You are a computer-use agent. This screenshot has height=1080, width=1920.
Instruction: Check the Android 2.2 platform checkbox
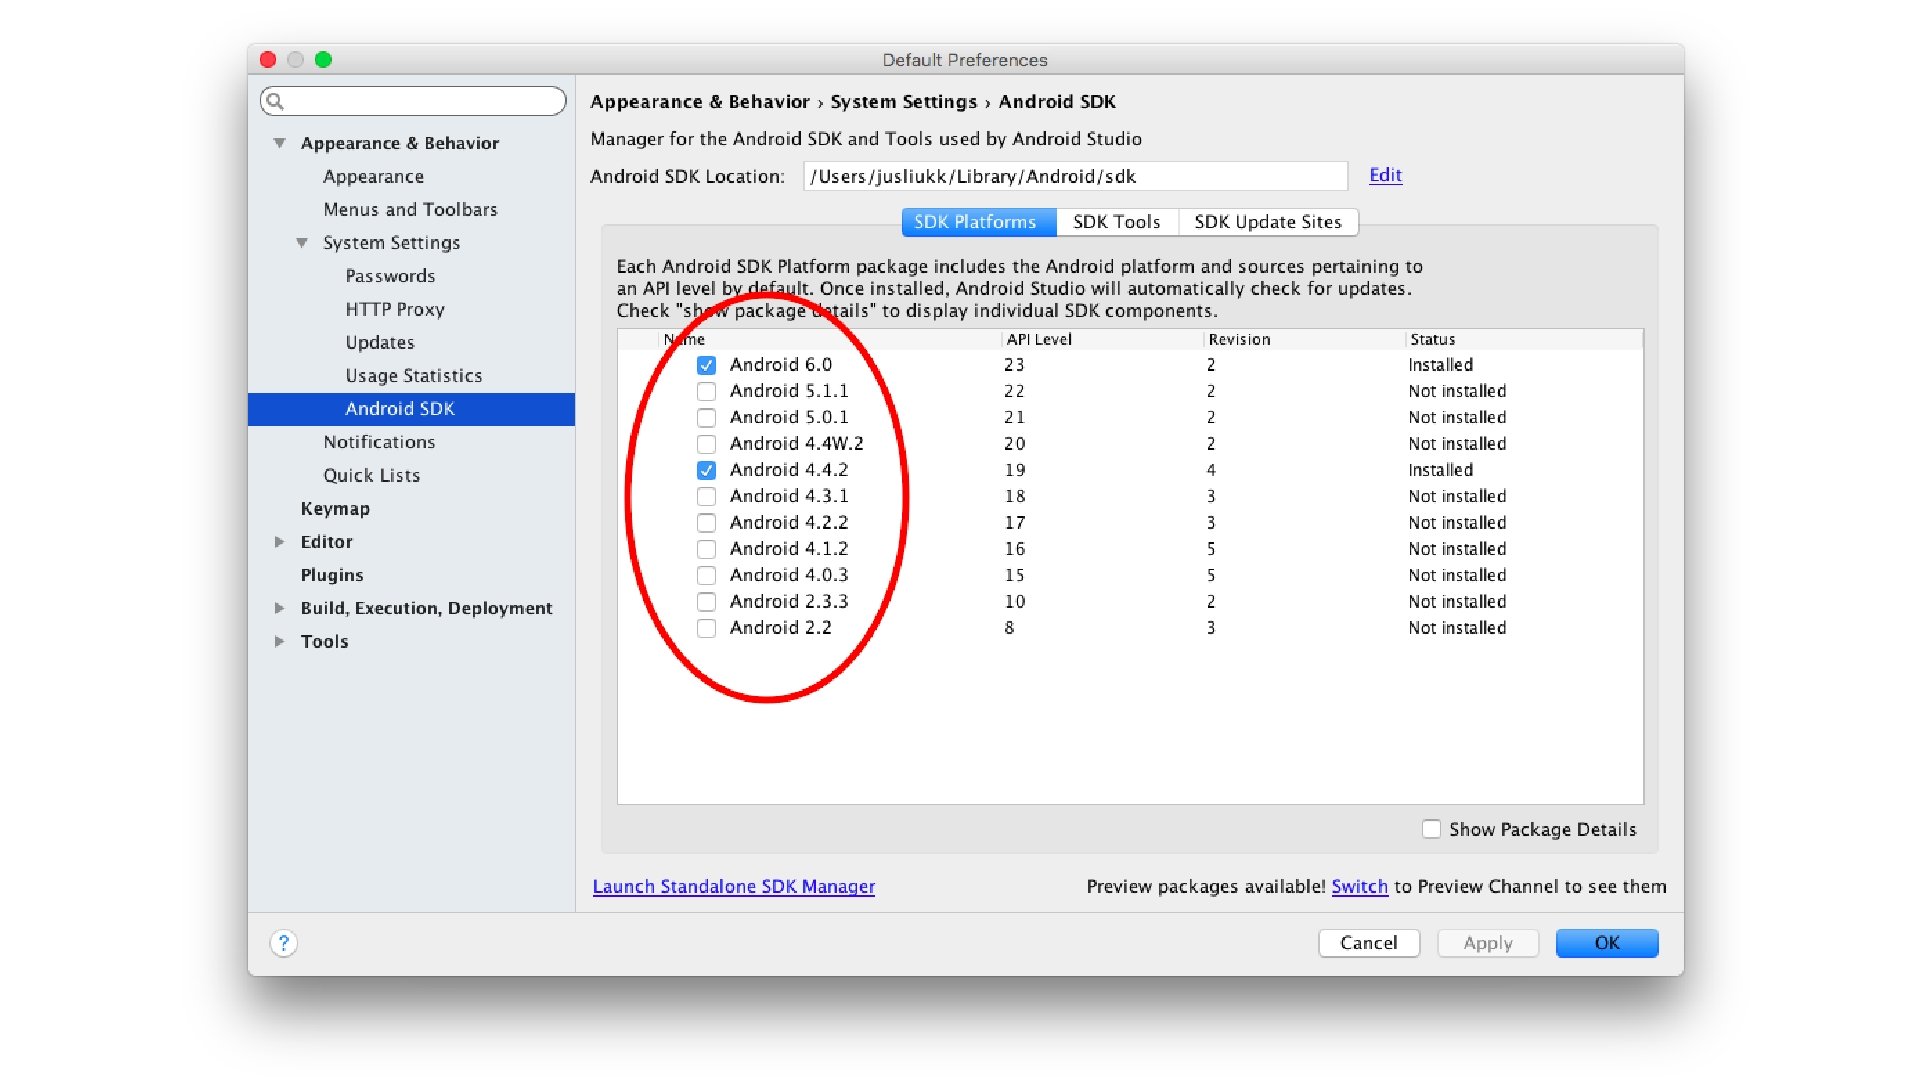[x=706, y=628]
